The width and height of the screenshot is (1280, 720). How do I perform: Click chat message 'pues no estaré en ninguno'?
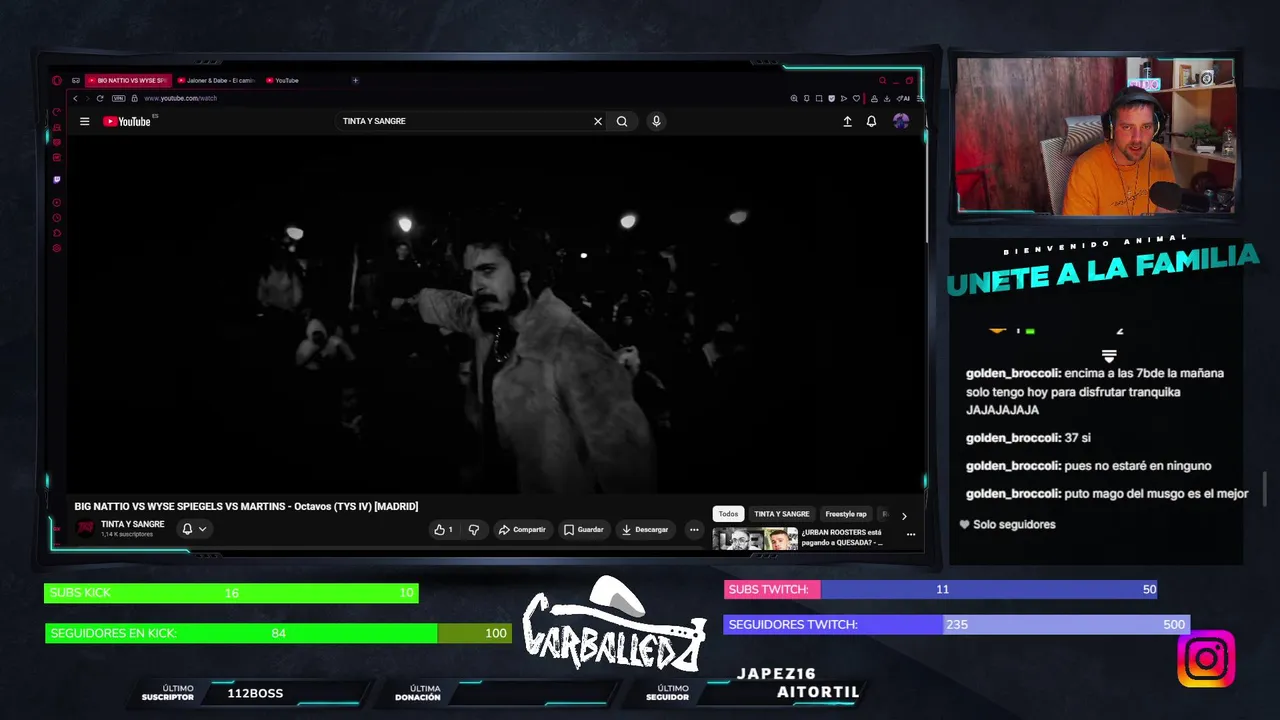[x=1088, y=466]
